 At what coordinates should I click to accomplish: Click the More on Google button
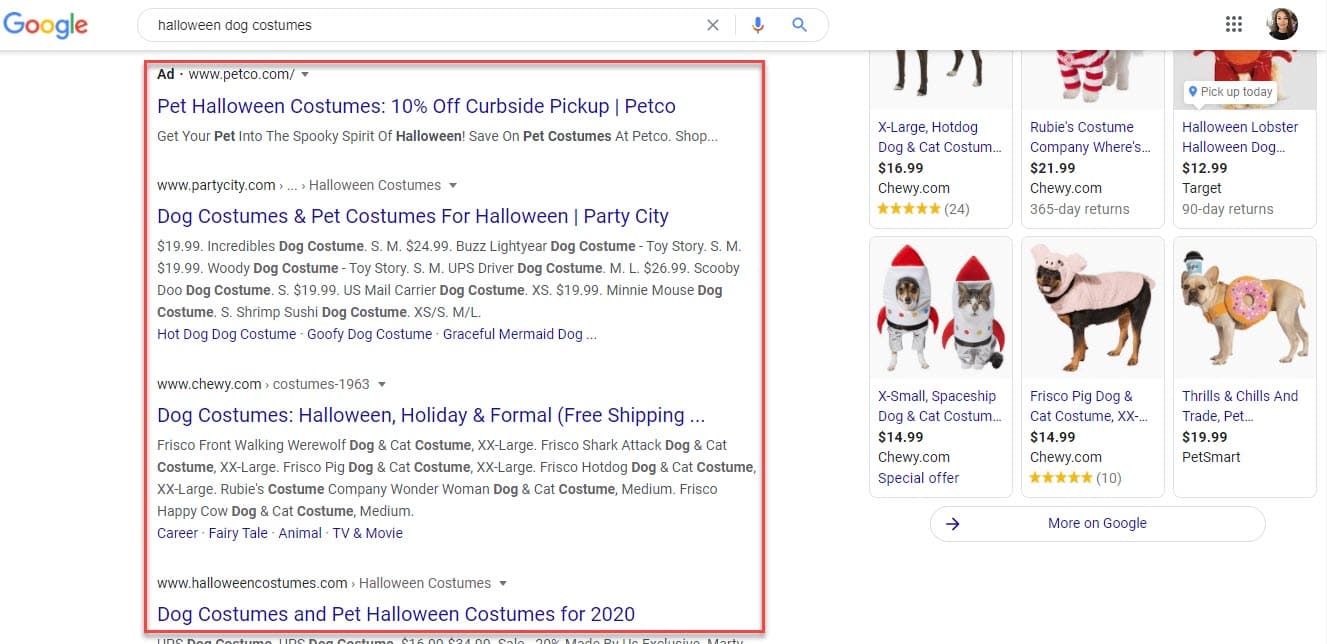click(x=1097, y=523)
